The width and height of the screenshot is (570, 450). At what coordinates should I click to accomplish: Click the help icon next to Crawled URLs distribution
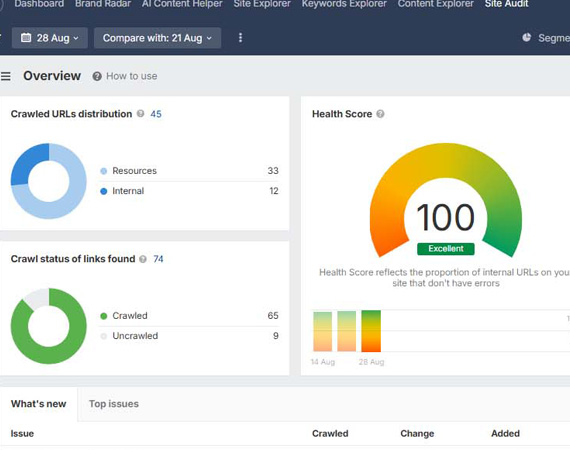tap(140, 114)
